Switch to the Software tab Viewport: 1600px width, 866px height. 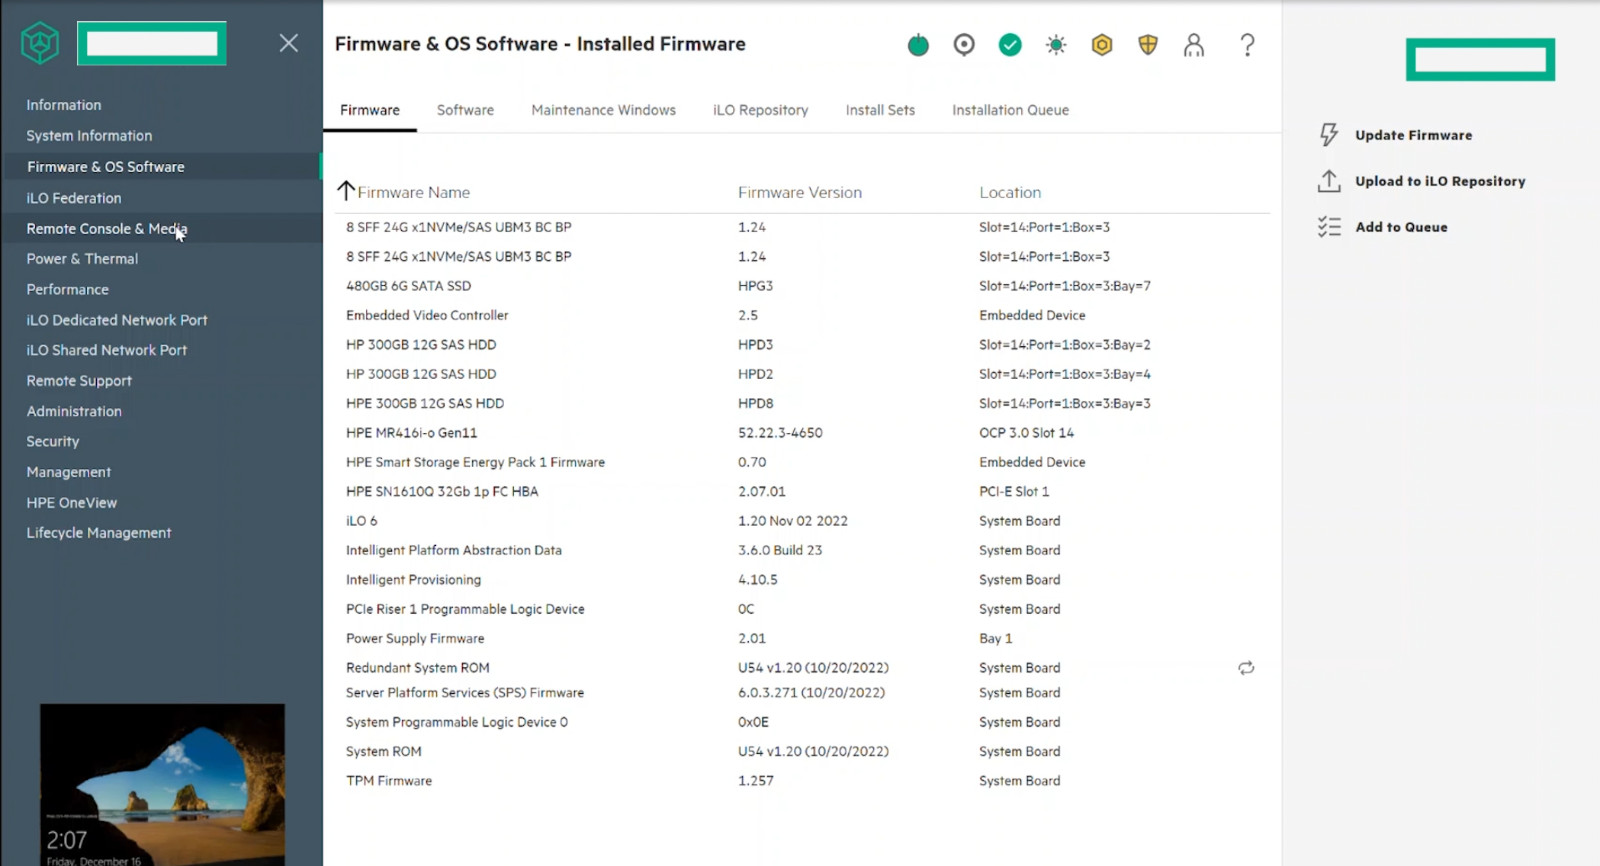point(465,110)
